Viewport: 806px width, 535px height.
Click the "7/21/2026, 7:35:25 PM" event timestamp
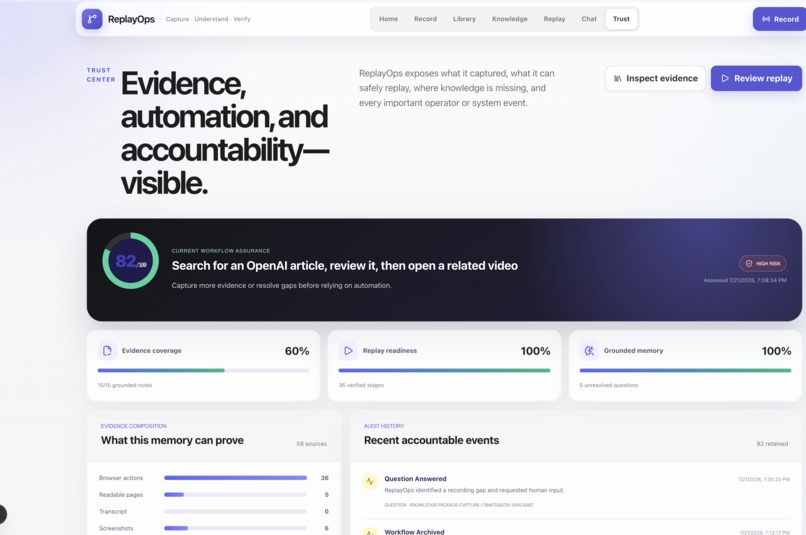(764, 479)
